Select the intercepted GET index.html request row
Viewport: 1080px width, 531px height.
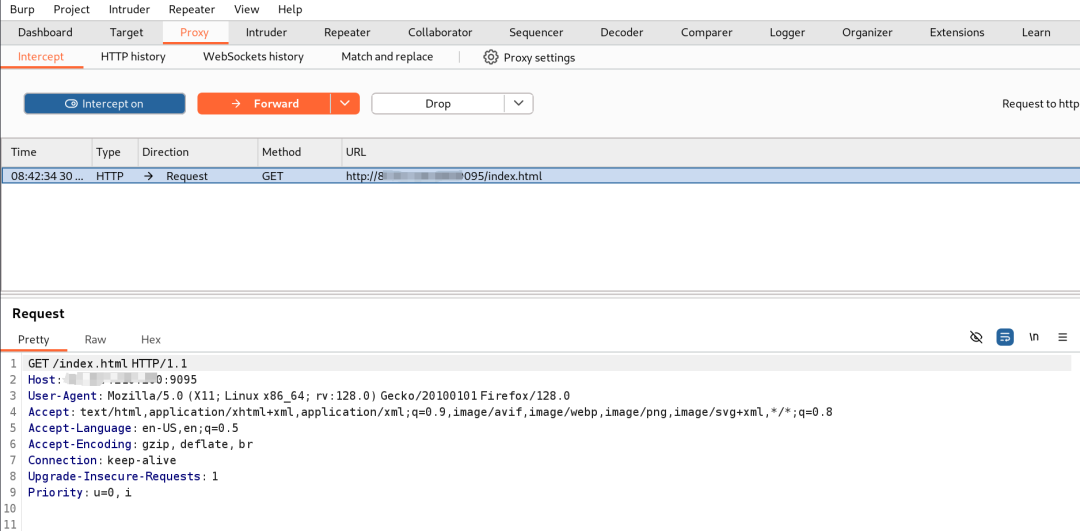pos(540,176)
